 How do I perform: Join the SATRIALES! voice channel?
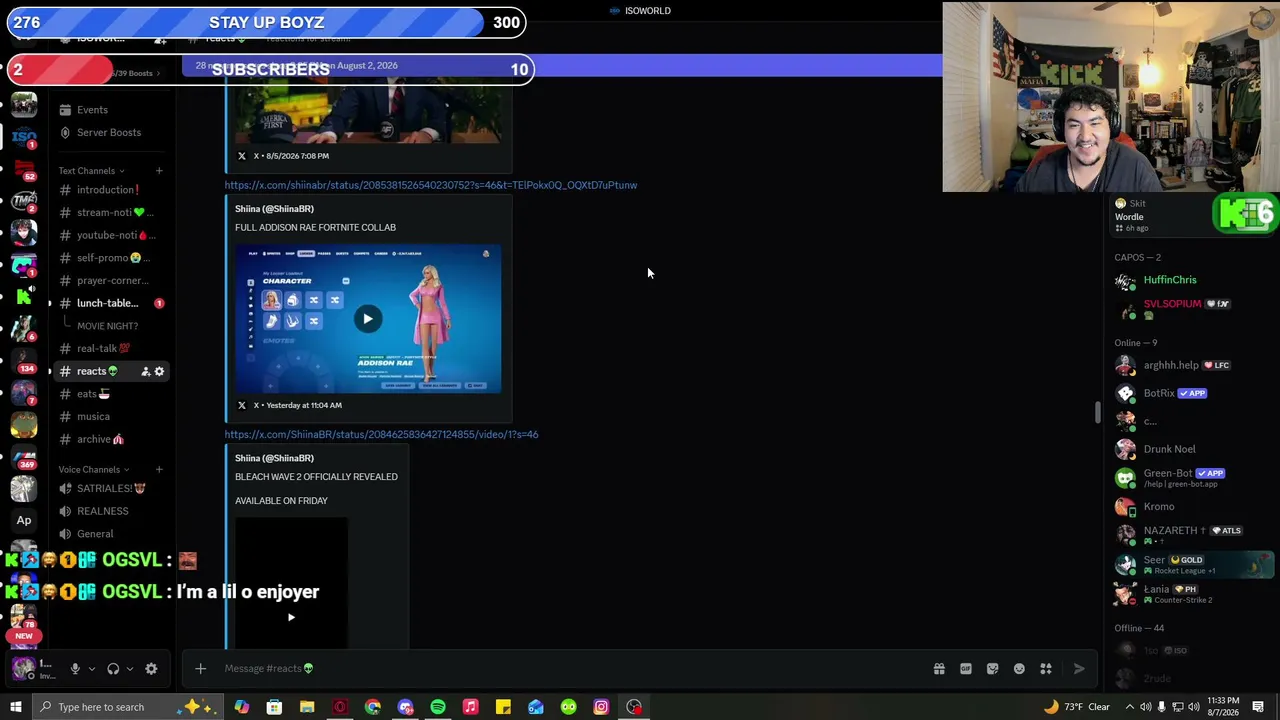pos(110,489)
